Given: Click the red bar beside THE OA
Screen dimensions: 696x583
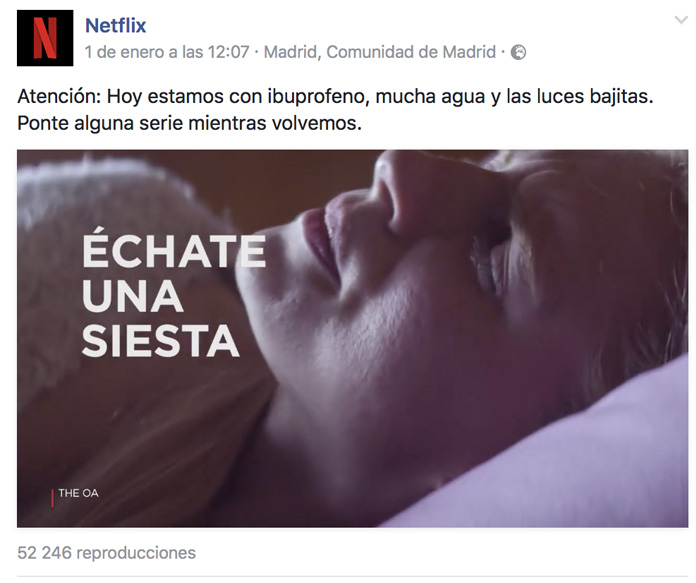Looking at the screenshot, I should pos(52,498).
